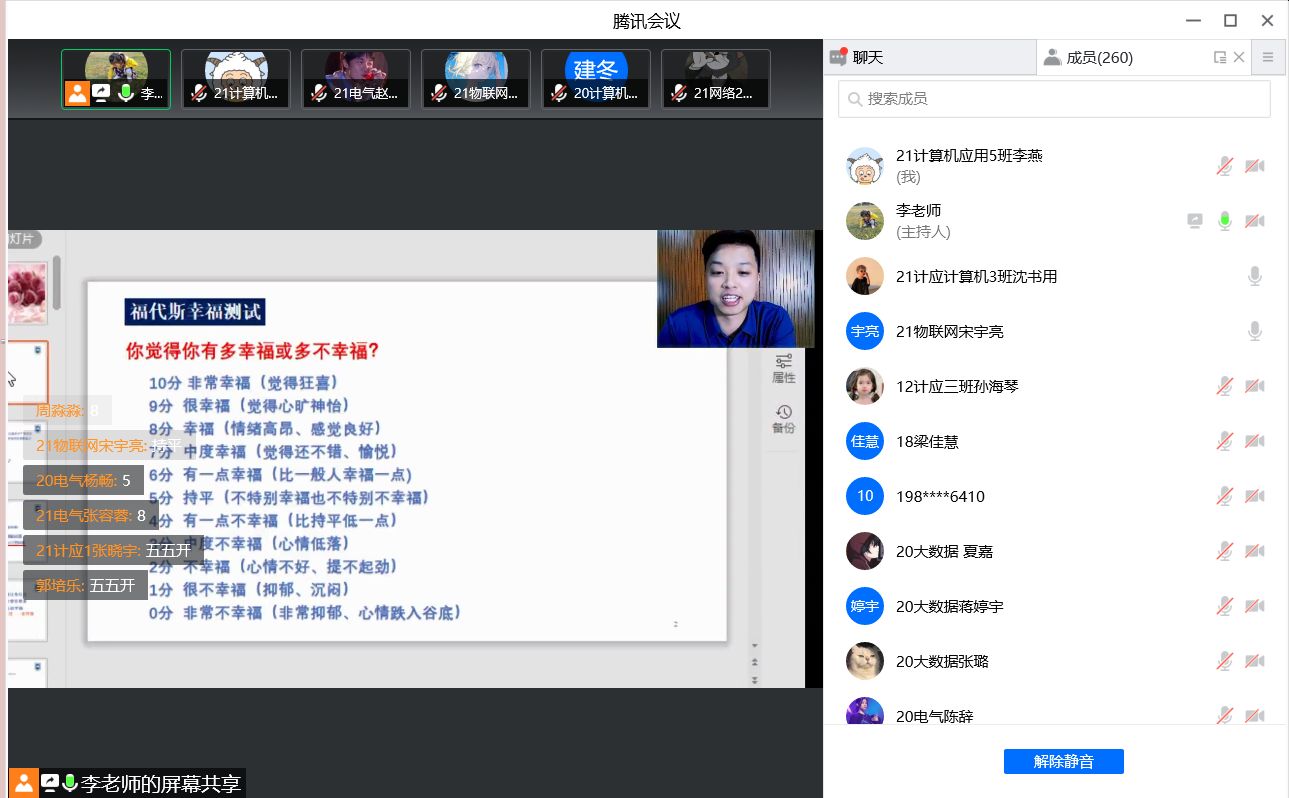The height and width of the screenshot is (798, 1289).
Task: Click the camera-off icon for 20大数据张璐
Action: coord(1254,661)
